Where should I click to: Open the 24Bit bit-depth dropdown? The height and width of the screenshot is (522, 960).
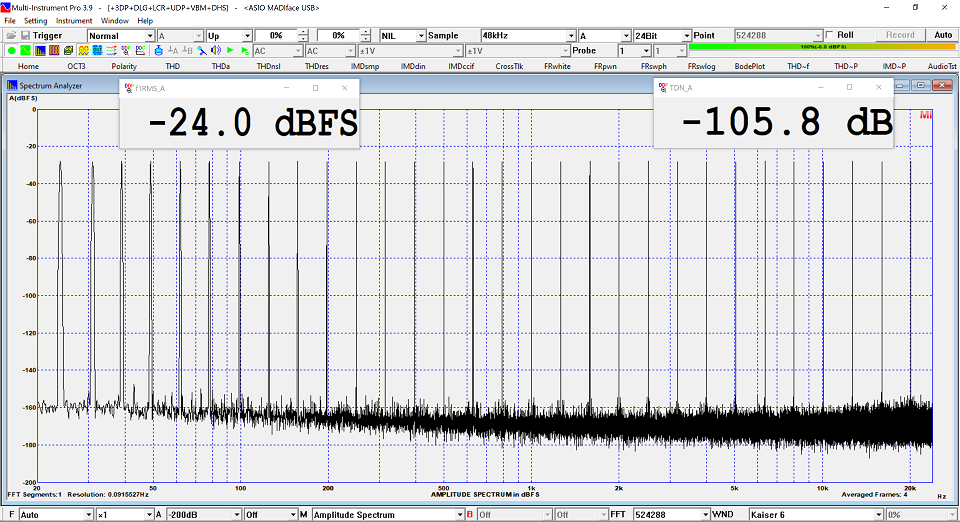(685, 35)
